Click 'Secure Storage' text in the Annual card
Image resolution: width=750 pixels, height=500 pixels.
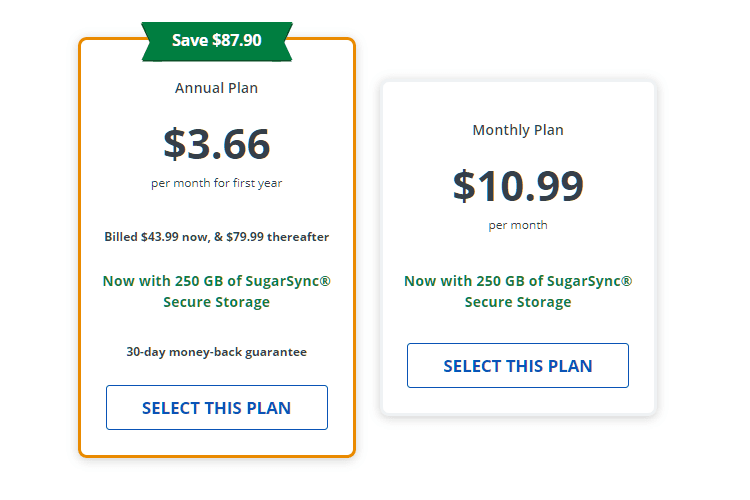[x=217, y=302]
